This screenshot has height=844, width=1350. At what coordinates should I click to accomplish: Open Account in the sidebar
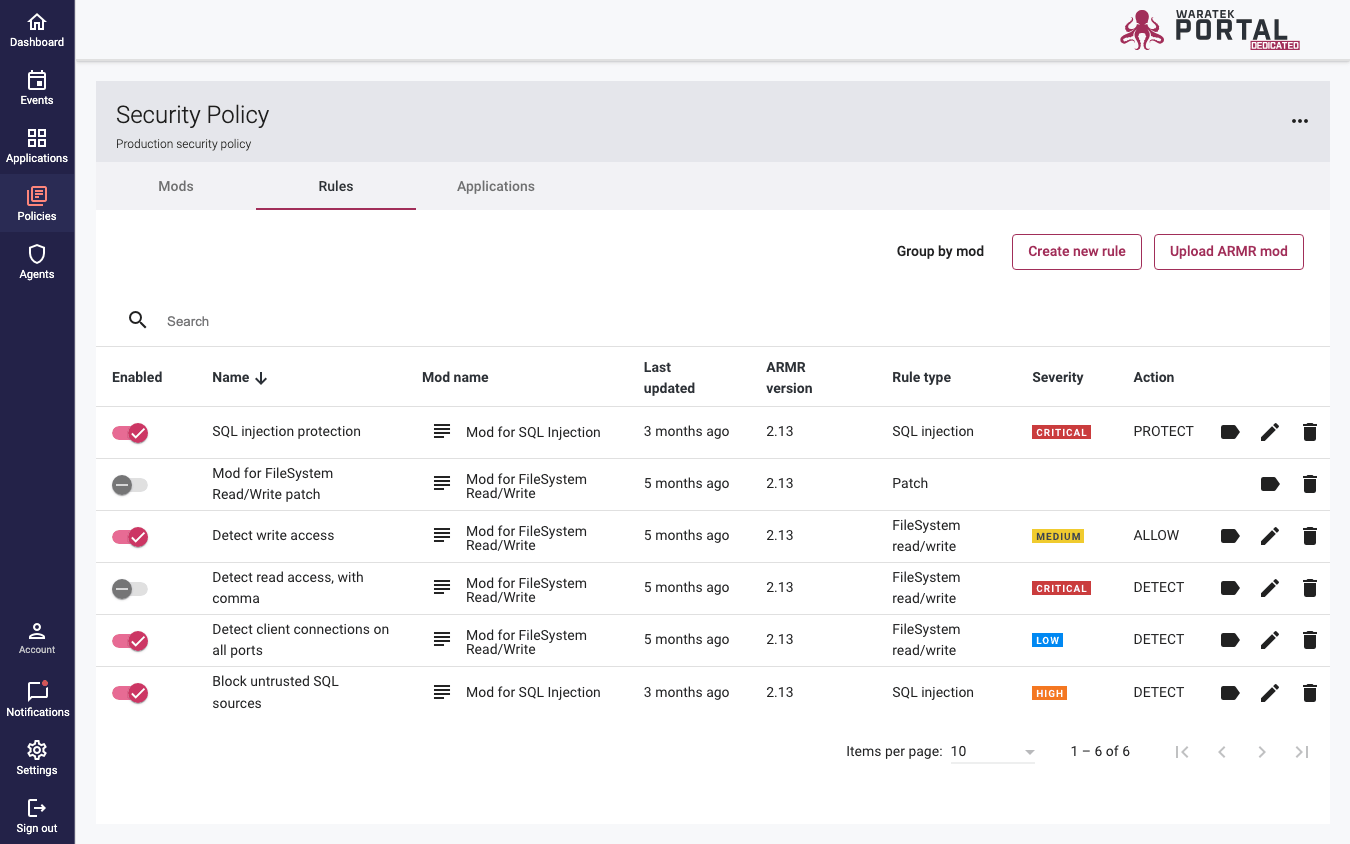pos(37,638)
